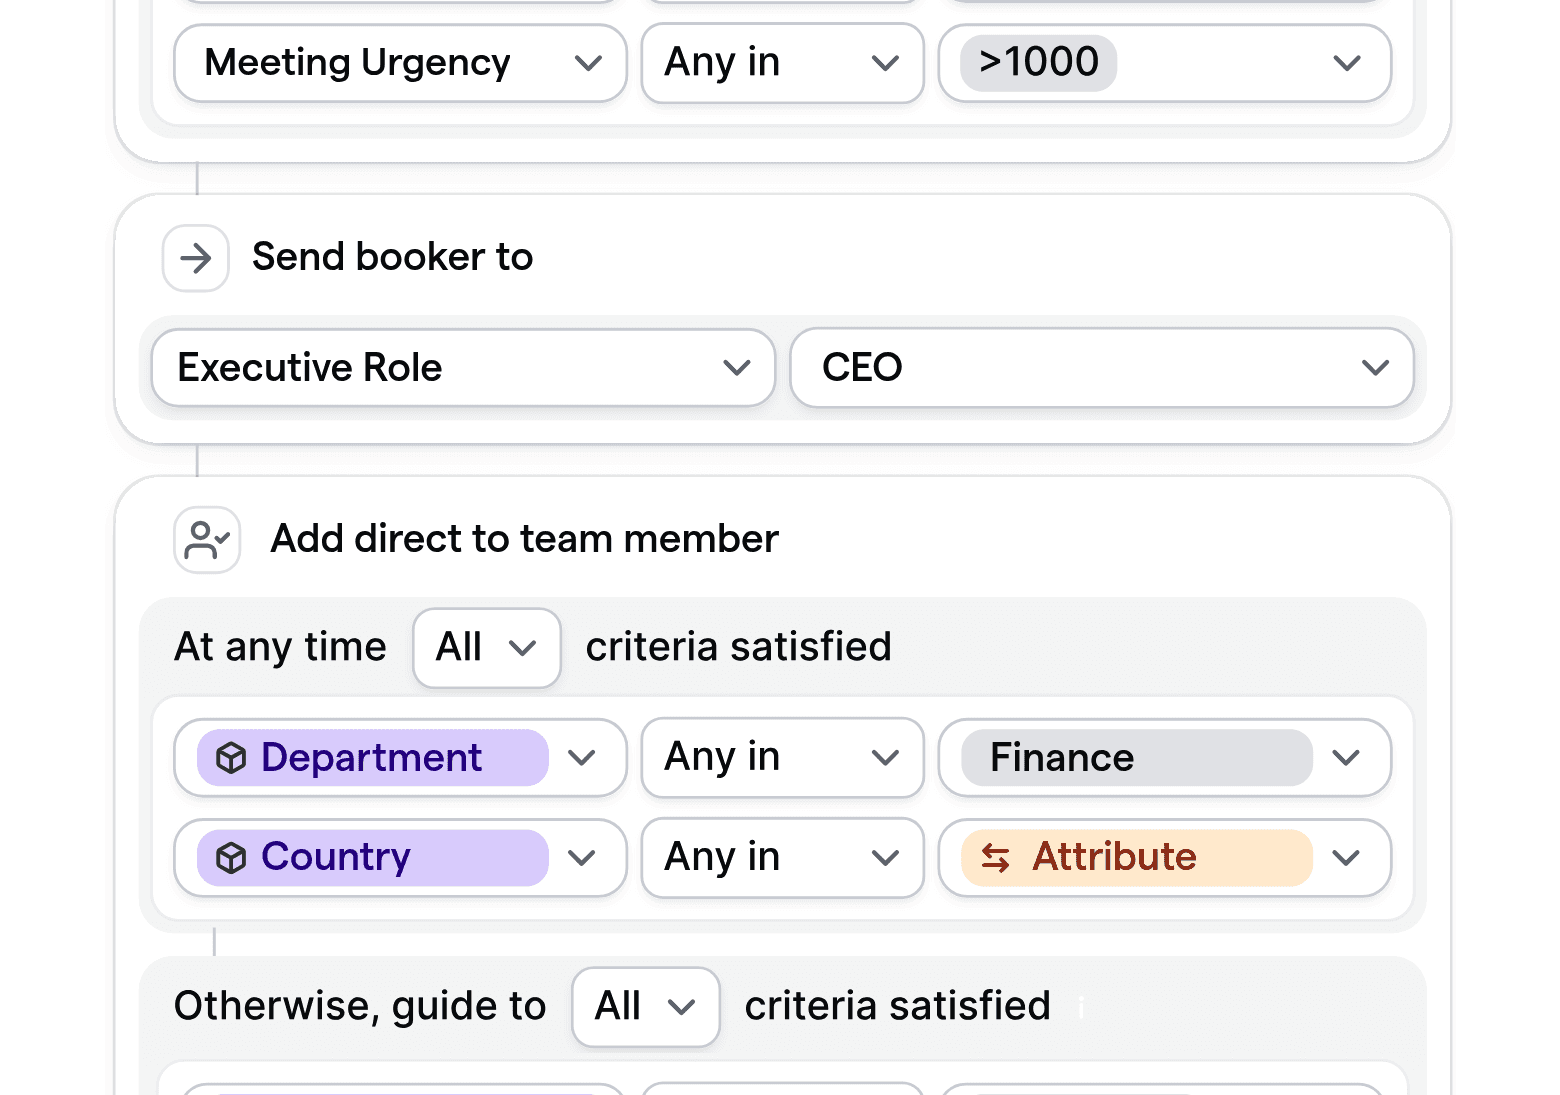Click the swap arrows icon on the Attribute chip

point(996,858)
